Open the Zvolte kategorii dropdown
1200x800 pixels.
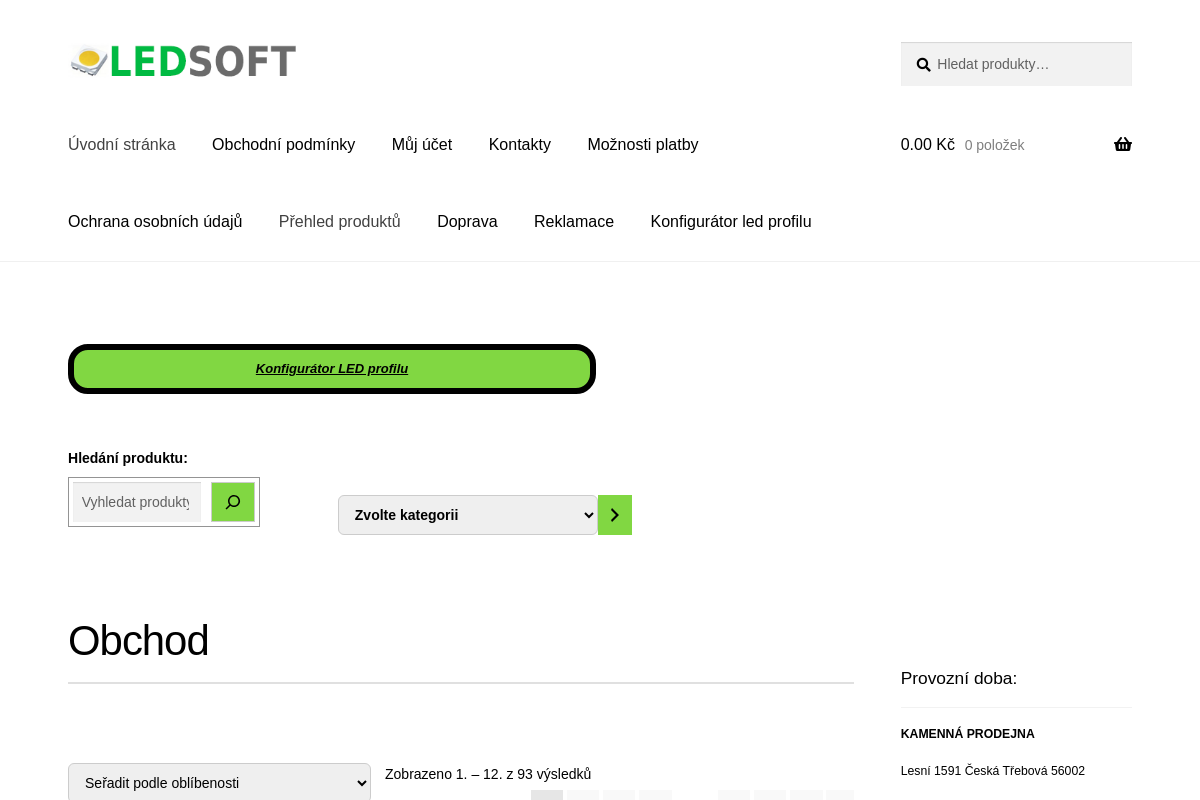[x=467, y=515]
